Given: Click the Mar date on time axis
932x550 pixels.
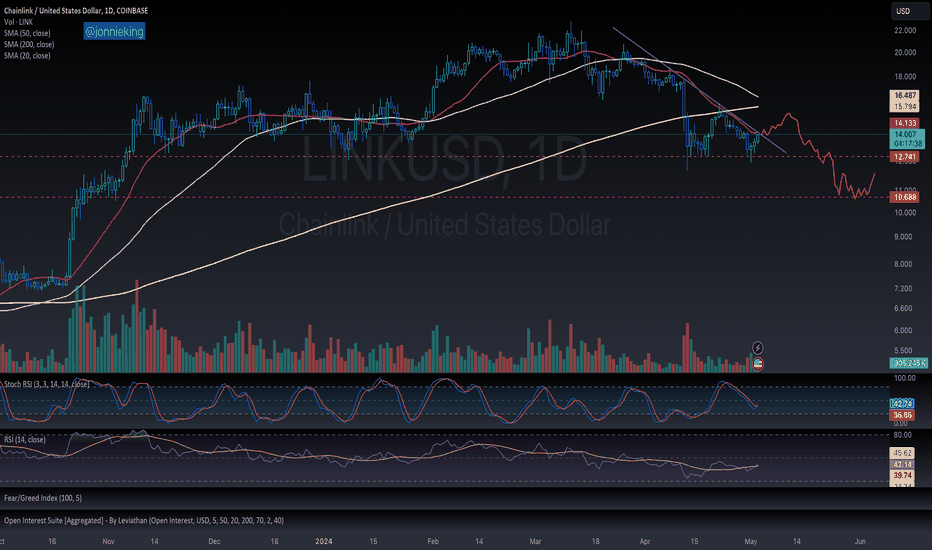Looking at the screenshot, I should (x=536, y=541).
